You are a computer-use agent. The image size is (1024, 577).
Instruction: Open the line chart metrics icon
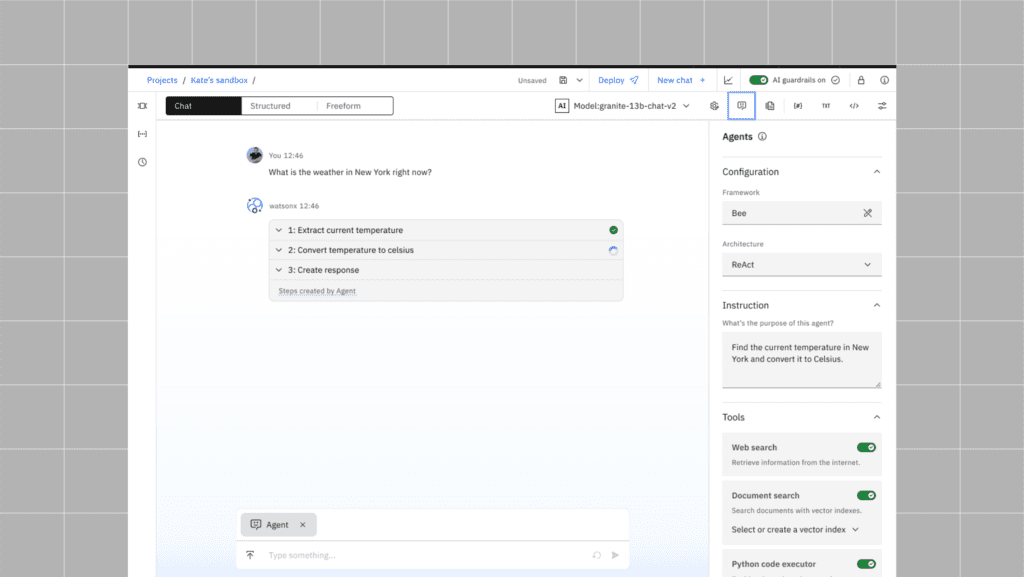[x=728, y=80]
